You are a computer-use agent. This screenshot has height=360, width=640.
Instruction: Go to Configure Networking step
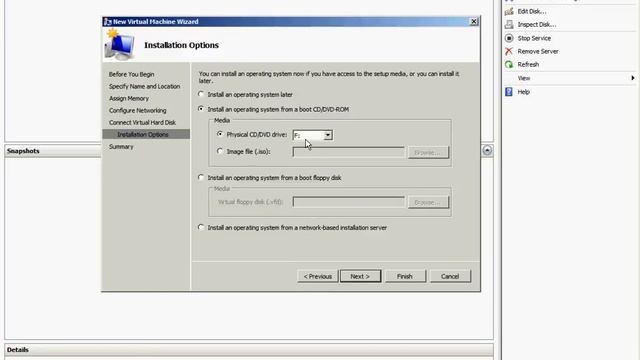tap(138, 111)
